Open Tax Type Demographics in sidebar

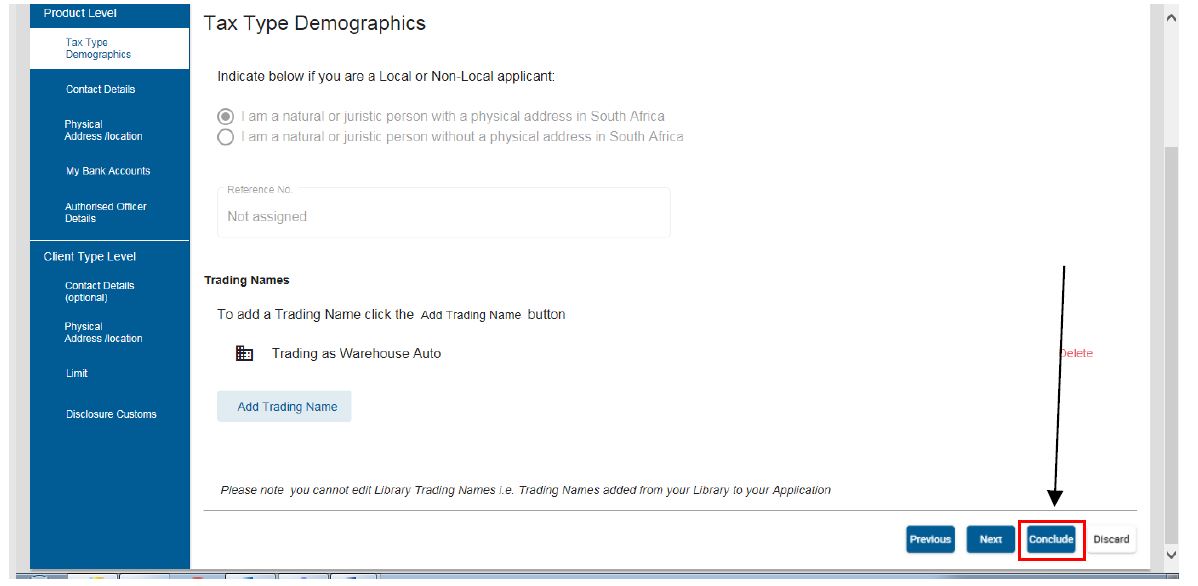(x=109, y=48)
